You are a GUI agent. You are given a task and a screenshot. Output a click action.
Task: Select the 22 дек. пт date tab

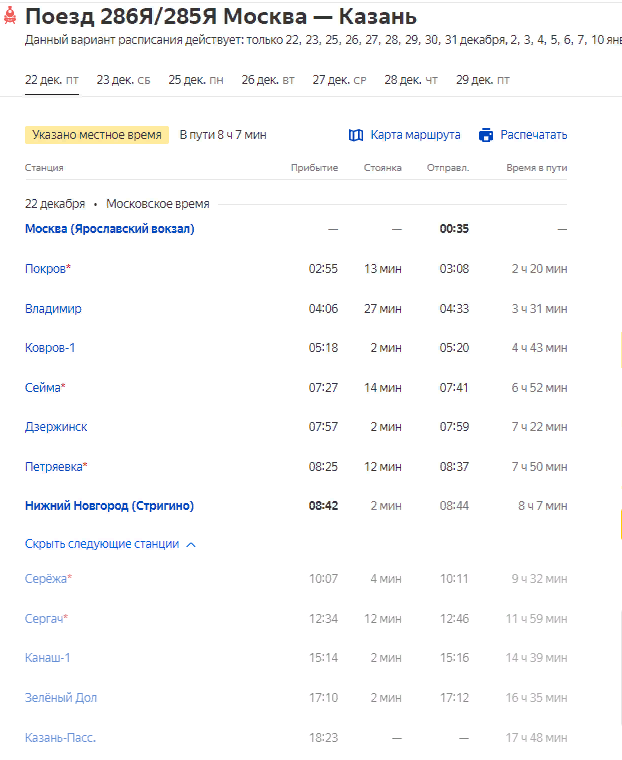[x=52, y=79]
